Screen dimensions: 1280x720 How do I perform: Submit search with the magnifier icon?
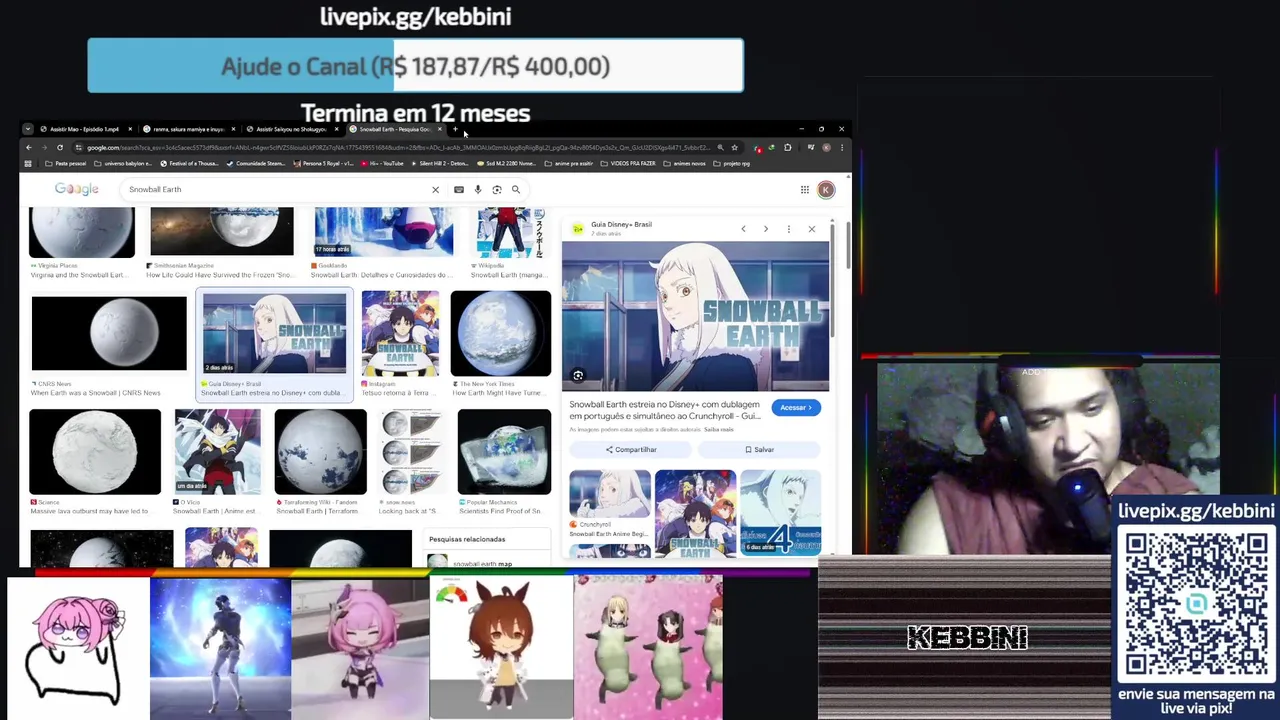(516, 189)
